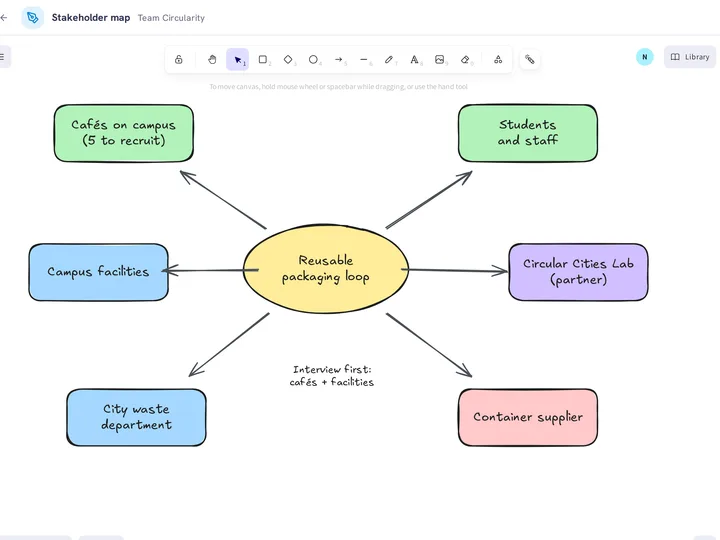Click the Team Circularity label

click(171, 18)
